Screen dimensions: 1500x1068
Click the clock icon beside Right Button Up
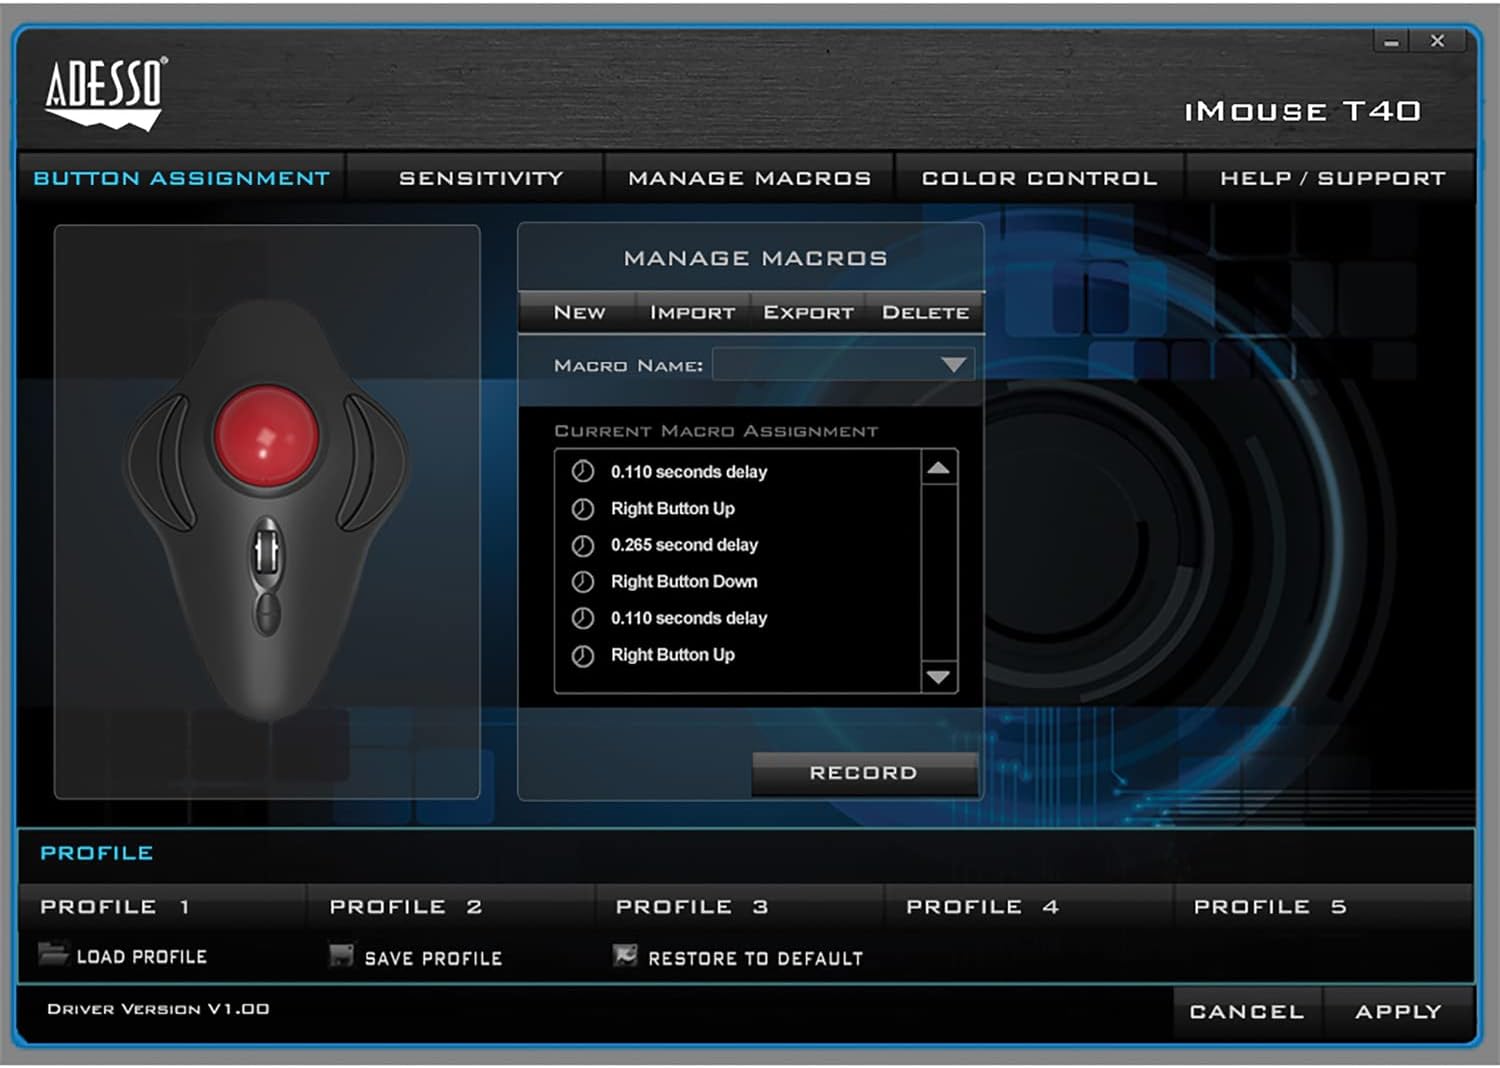coord(584,508)
